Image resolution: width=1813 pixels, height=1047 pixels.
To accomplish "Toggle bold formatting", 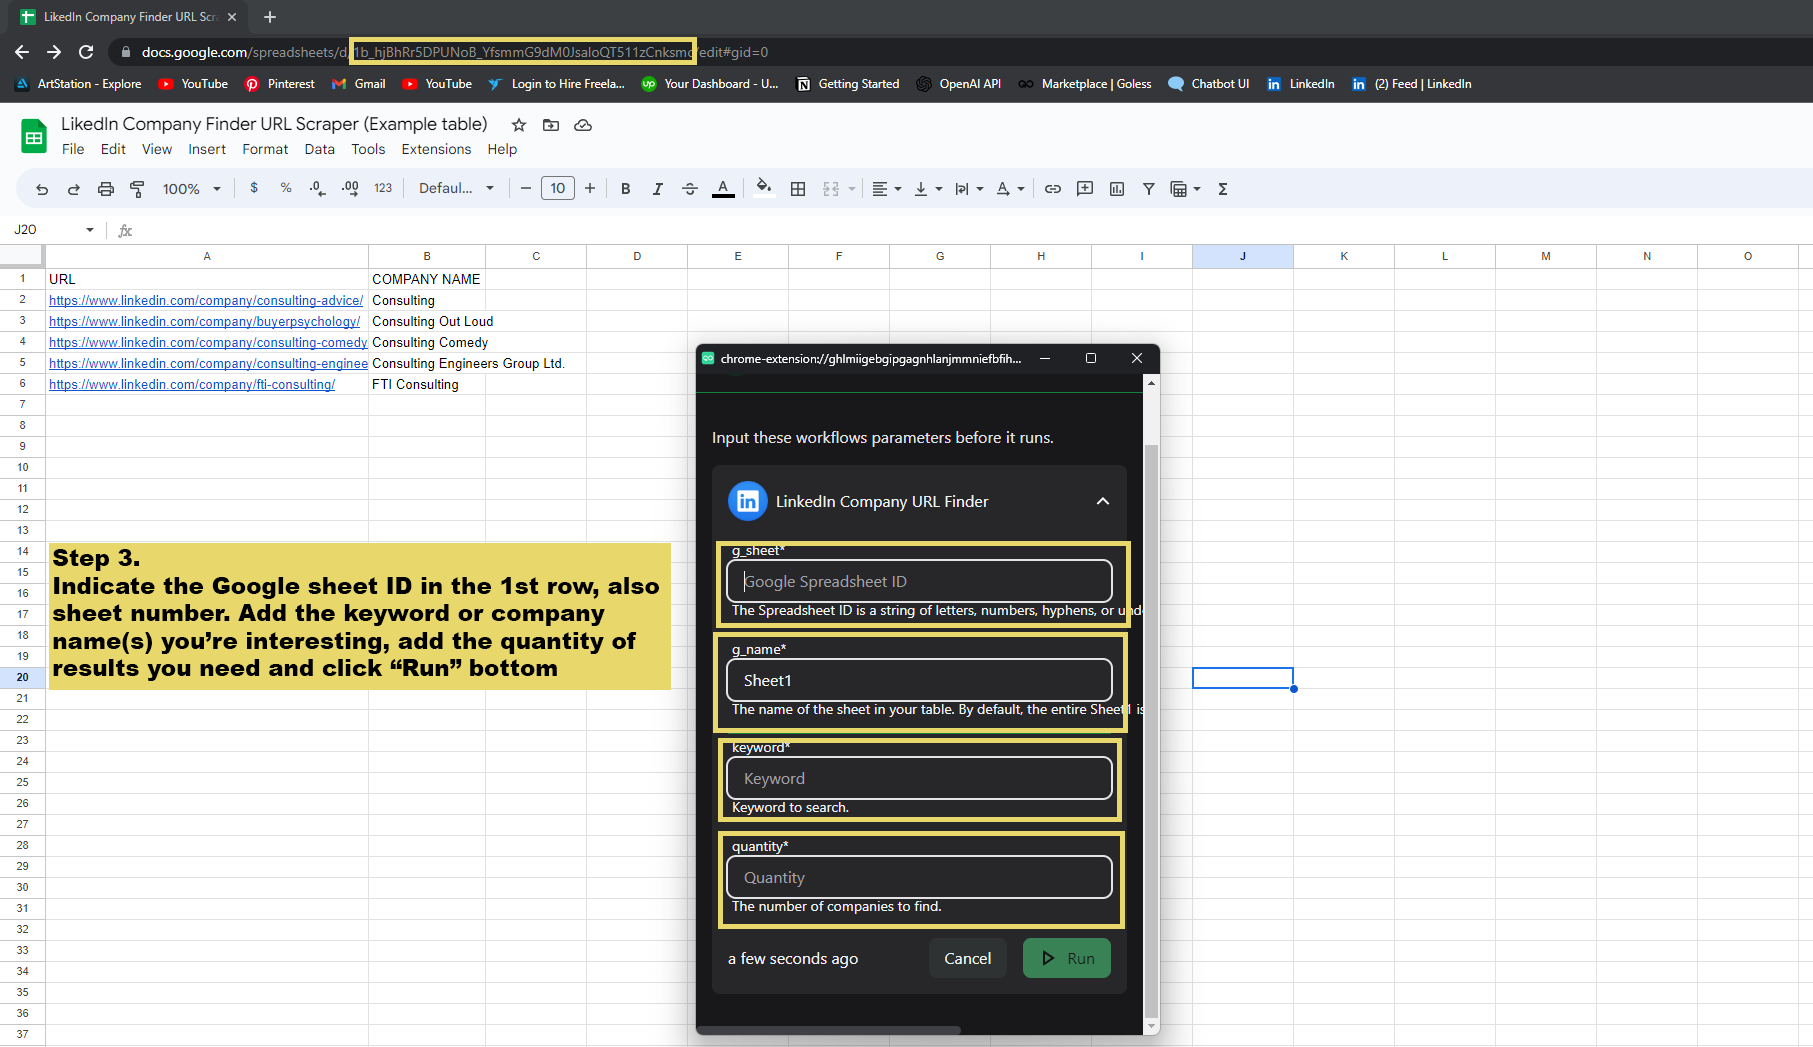I will [626, 189].
